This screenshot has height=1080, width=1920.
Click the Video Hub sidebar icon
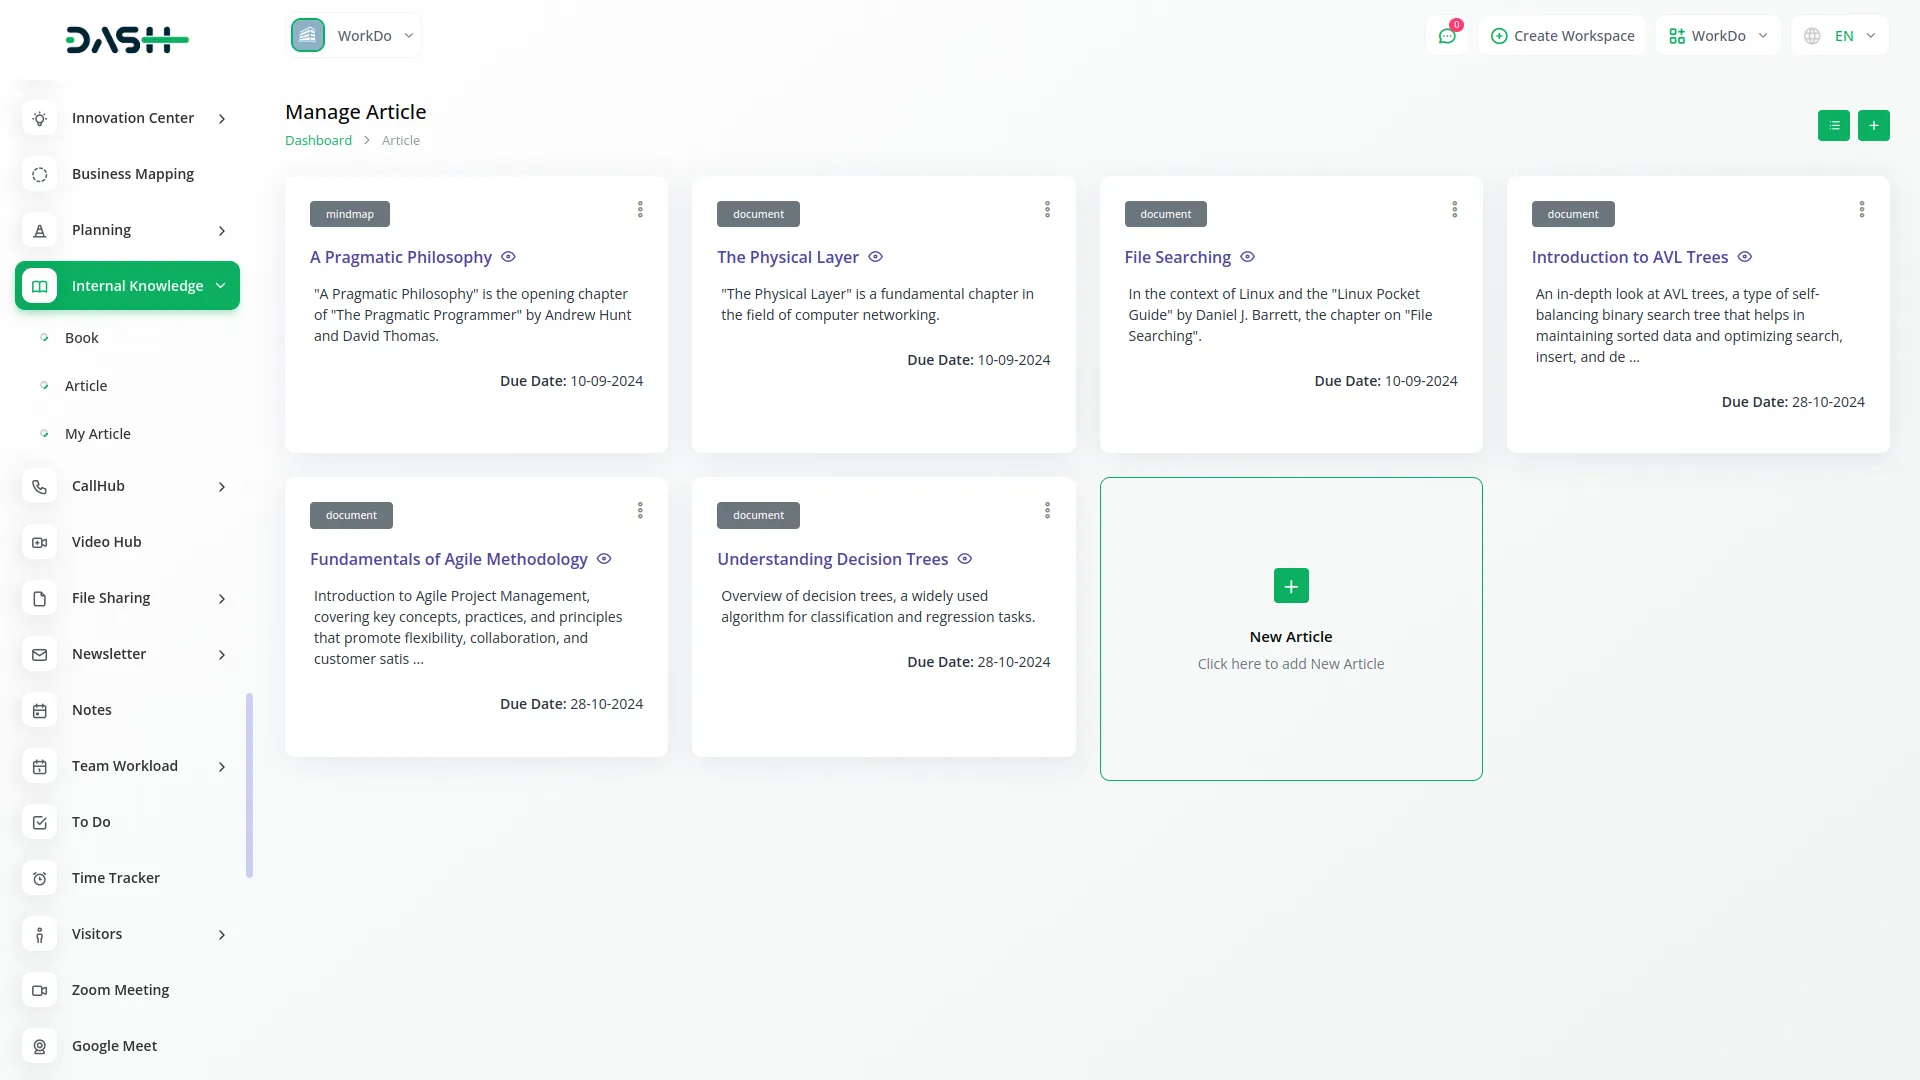coord(39,542)
